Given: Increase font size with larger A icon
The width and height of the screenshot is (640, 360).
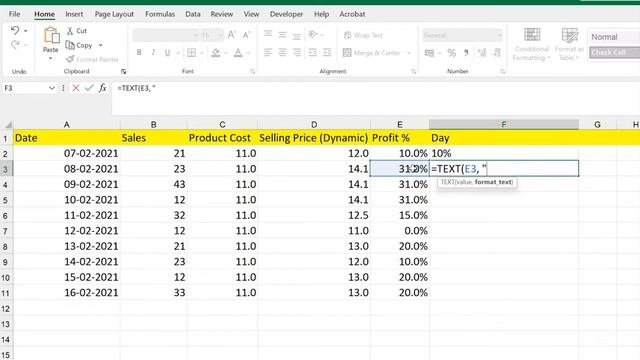Looking at the screenshot, I should 232,35.
